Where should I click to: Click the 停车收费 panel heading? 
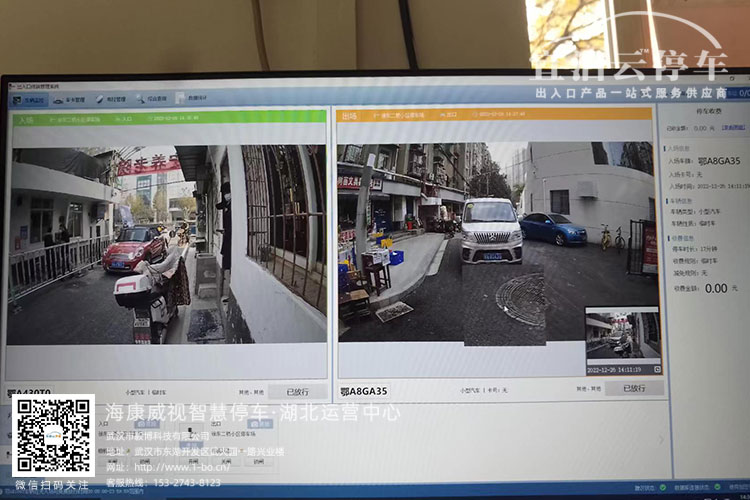(709, 111)
